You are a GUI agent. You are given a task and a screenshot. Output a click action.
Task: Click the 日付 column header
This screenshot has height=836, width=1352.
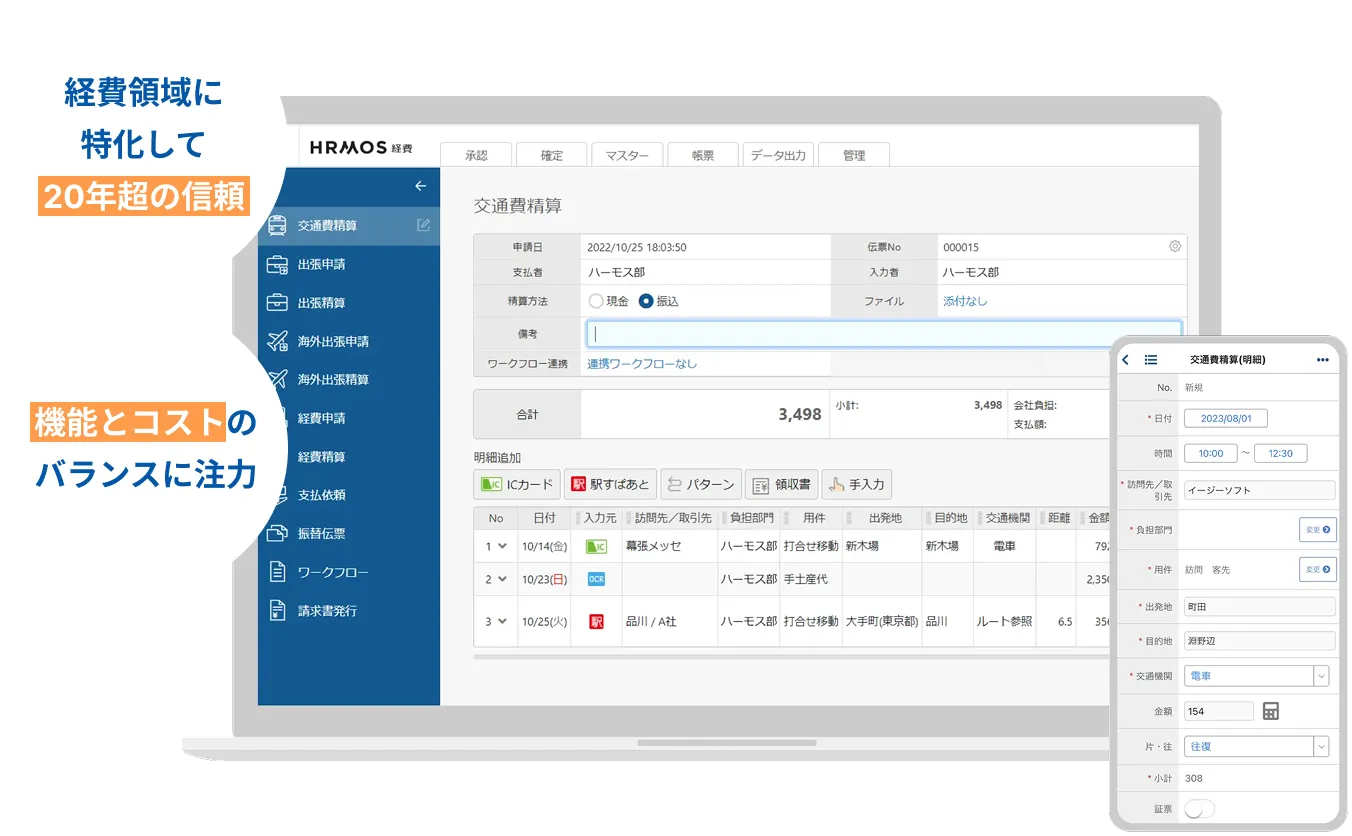544,518
